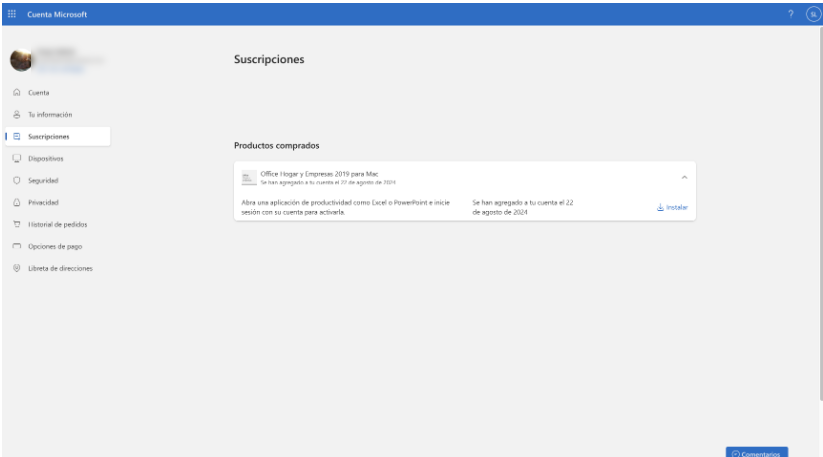Click the Seguridad shield icon
This screenshot has height=457, width=823.
(17, 180)
